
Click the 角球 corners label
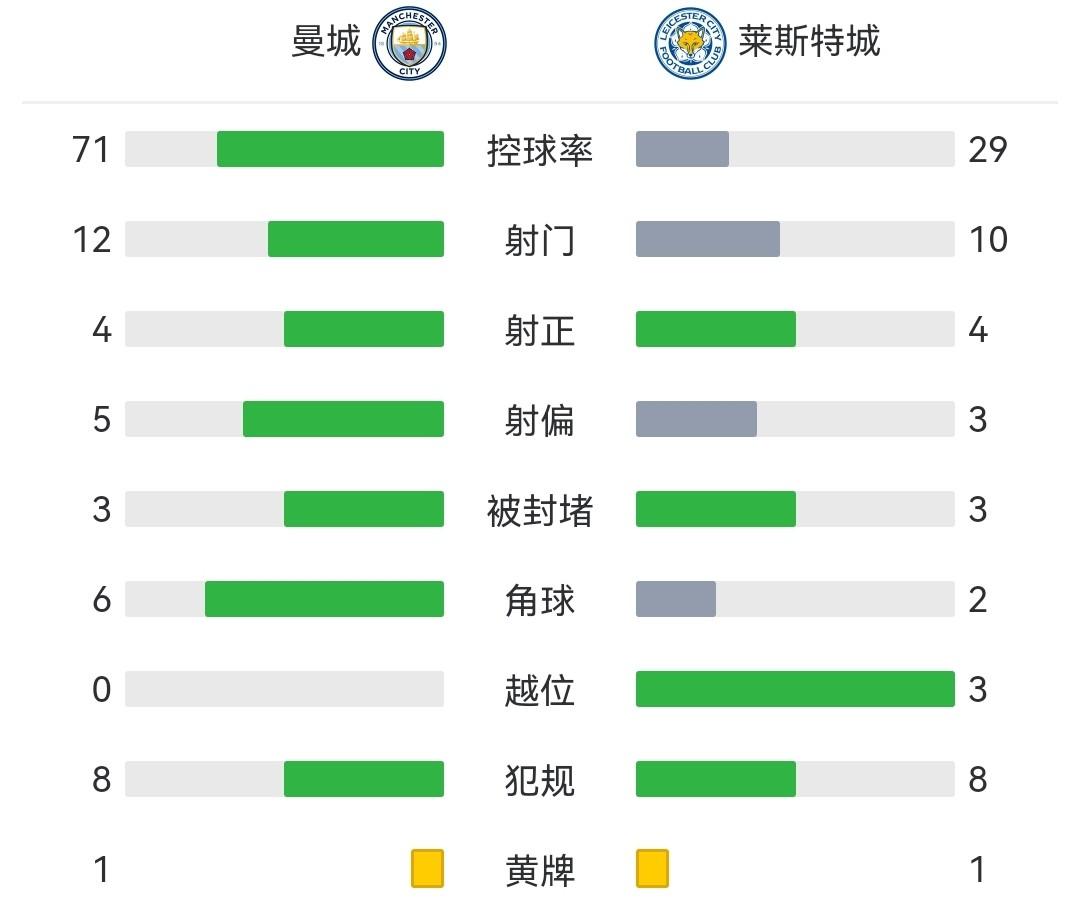(539, 600)
